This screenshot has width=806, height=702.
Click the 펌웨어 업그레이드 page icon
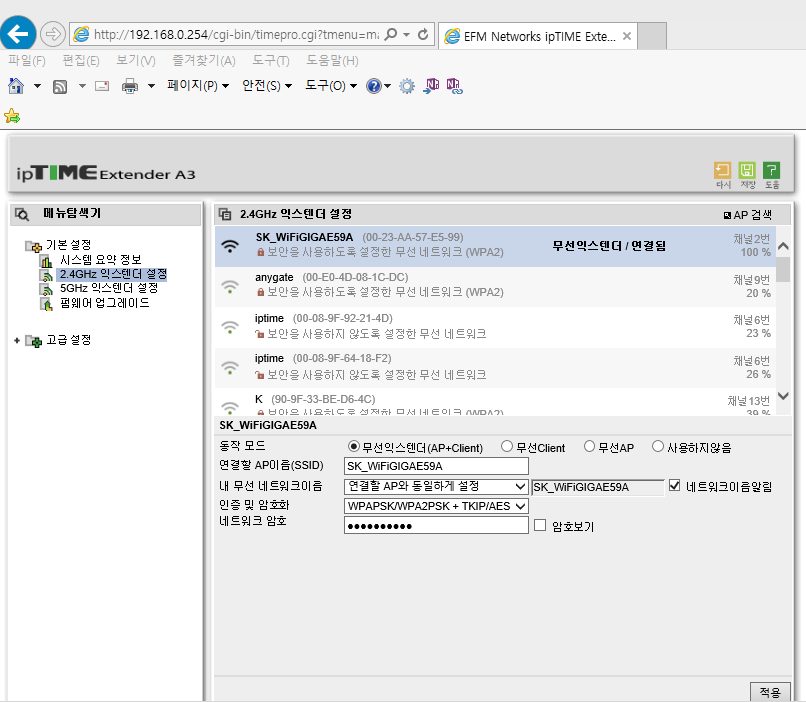[47, 304]
